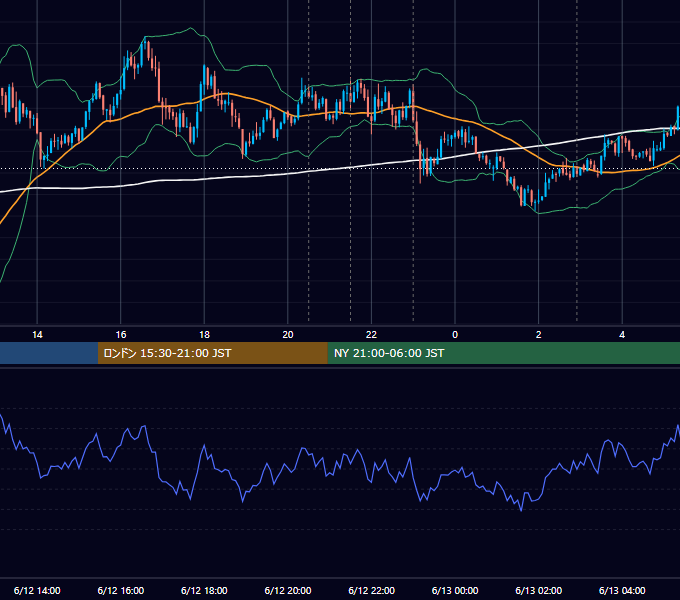
Task: Click the 6/13 00:00 time label
Action: pyautogui.click(x=455, y=590)
